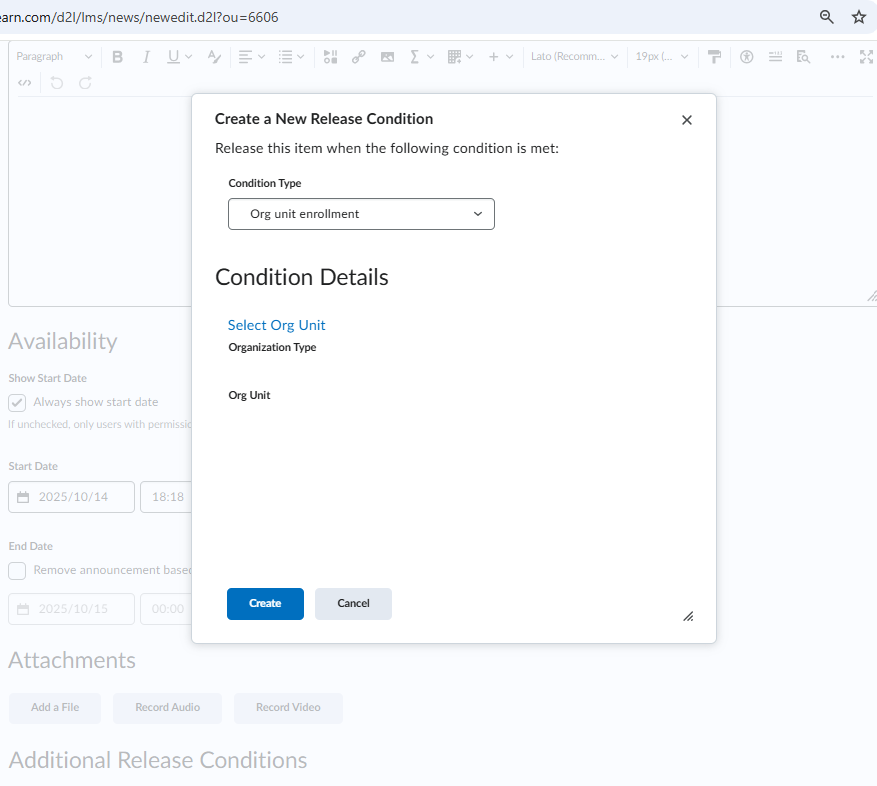The width and height of the screenshot is (877, 786).
Task: Click the undo icon
Action: 56,83
